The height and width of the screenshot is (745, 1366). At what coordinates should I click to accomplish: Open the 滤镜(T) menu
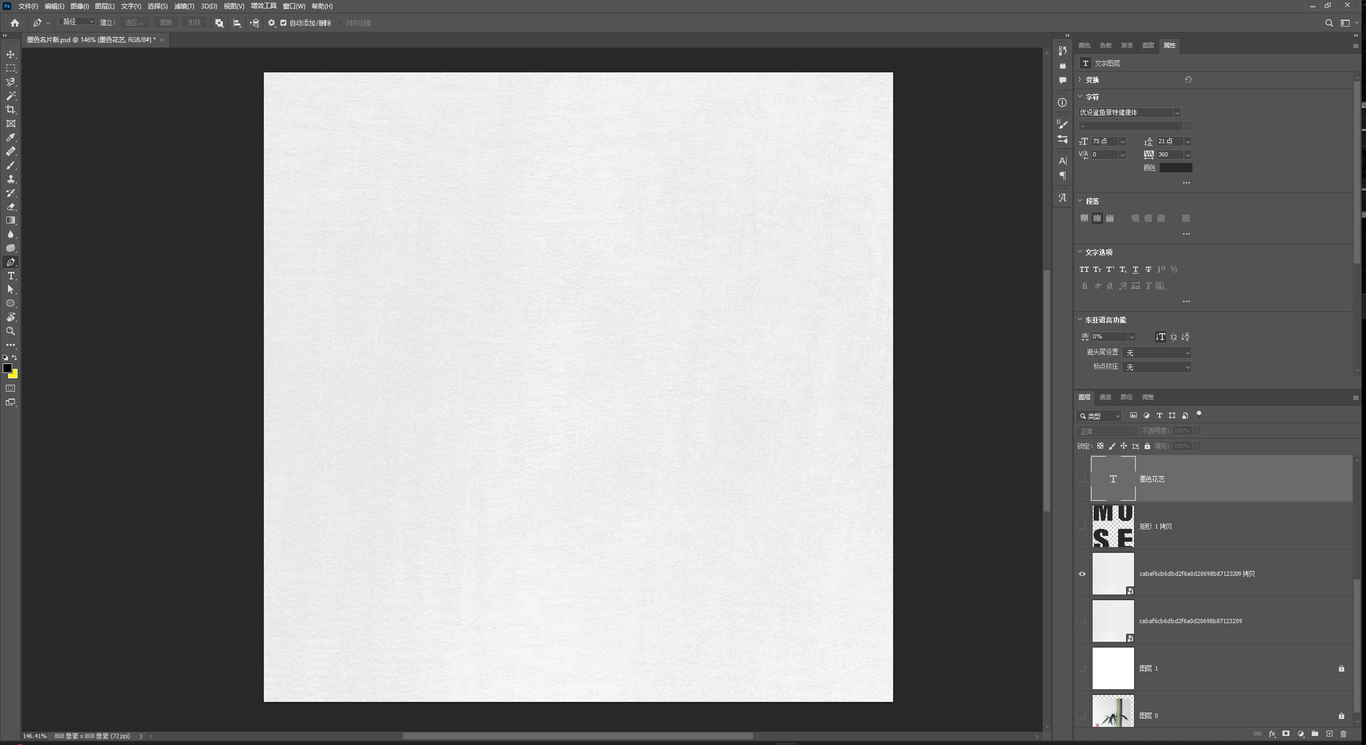pos(184,6)
